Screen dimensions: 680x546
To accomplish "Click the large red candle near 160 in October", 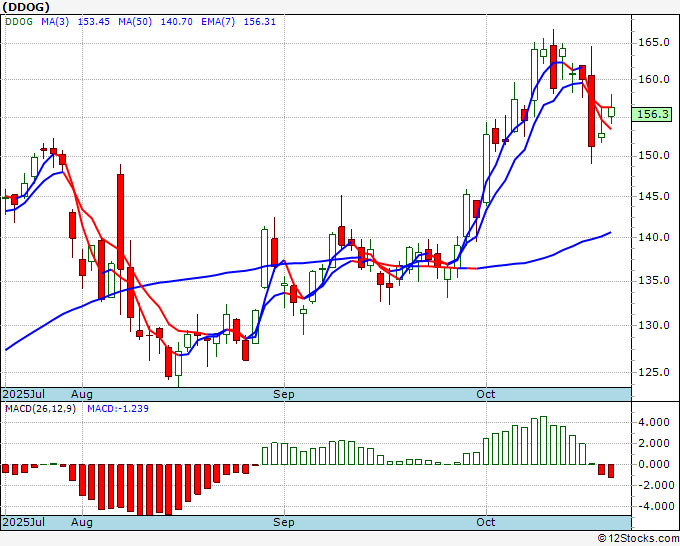I will (592, 111).
